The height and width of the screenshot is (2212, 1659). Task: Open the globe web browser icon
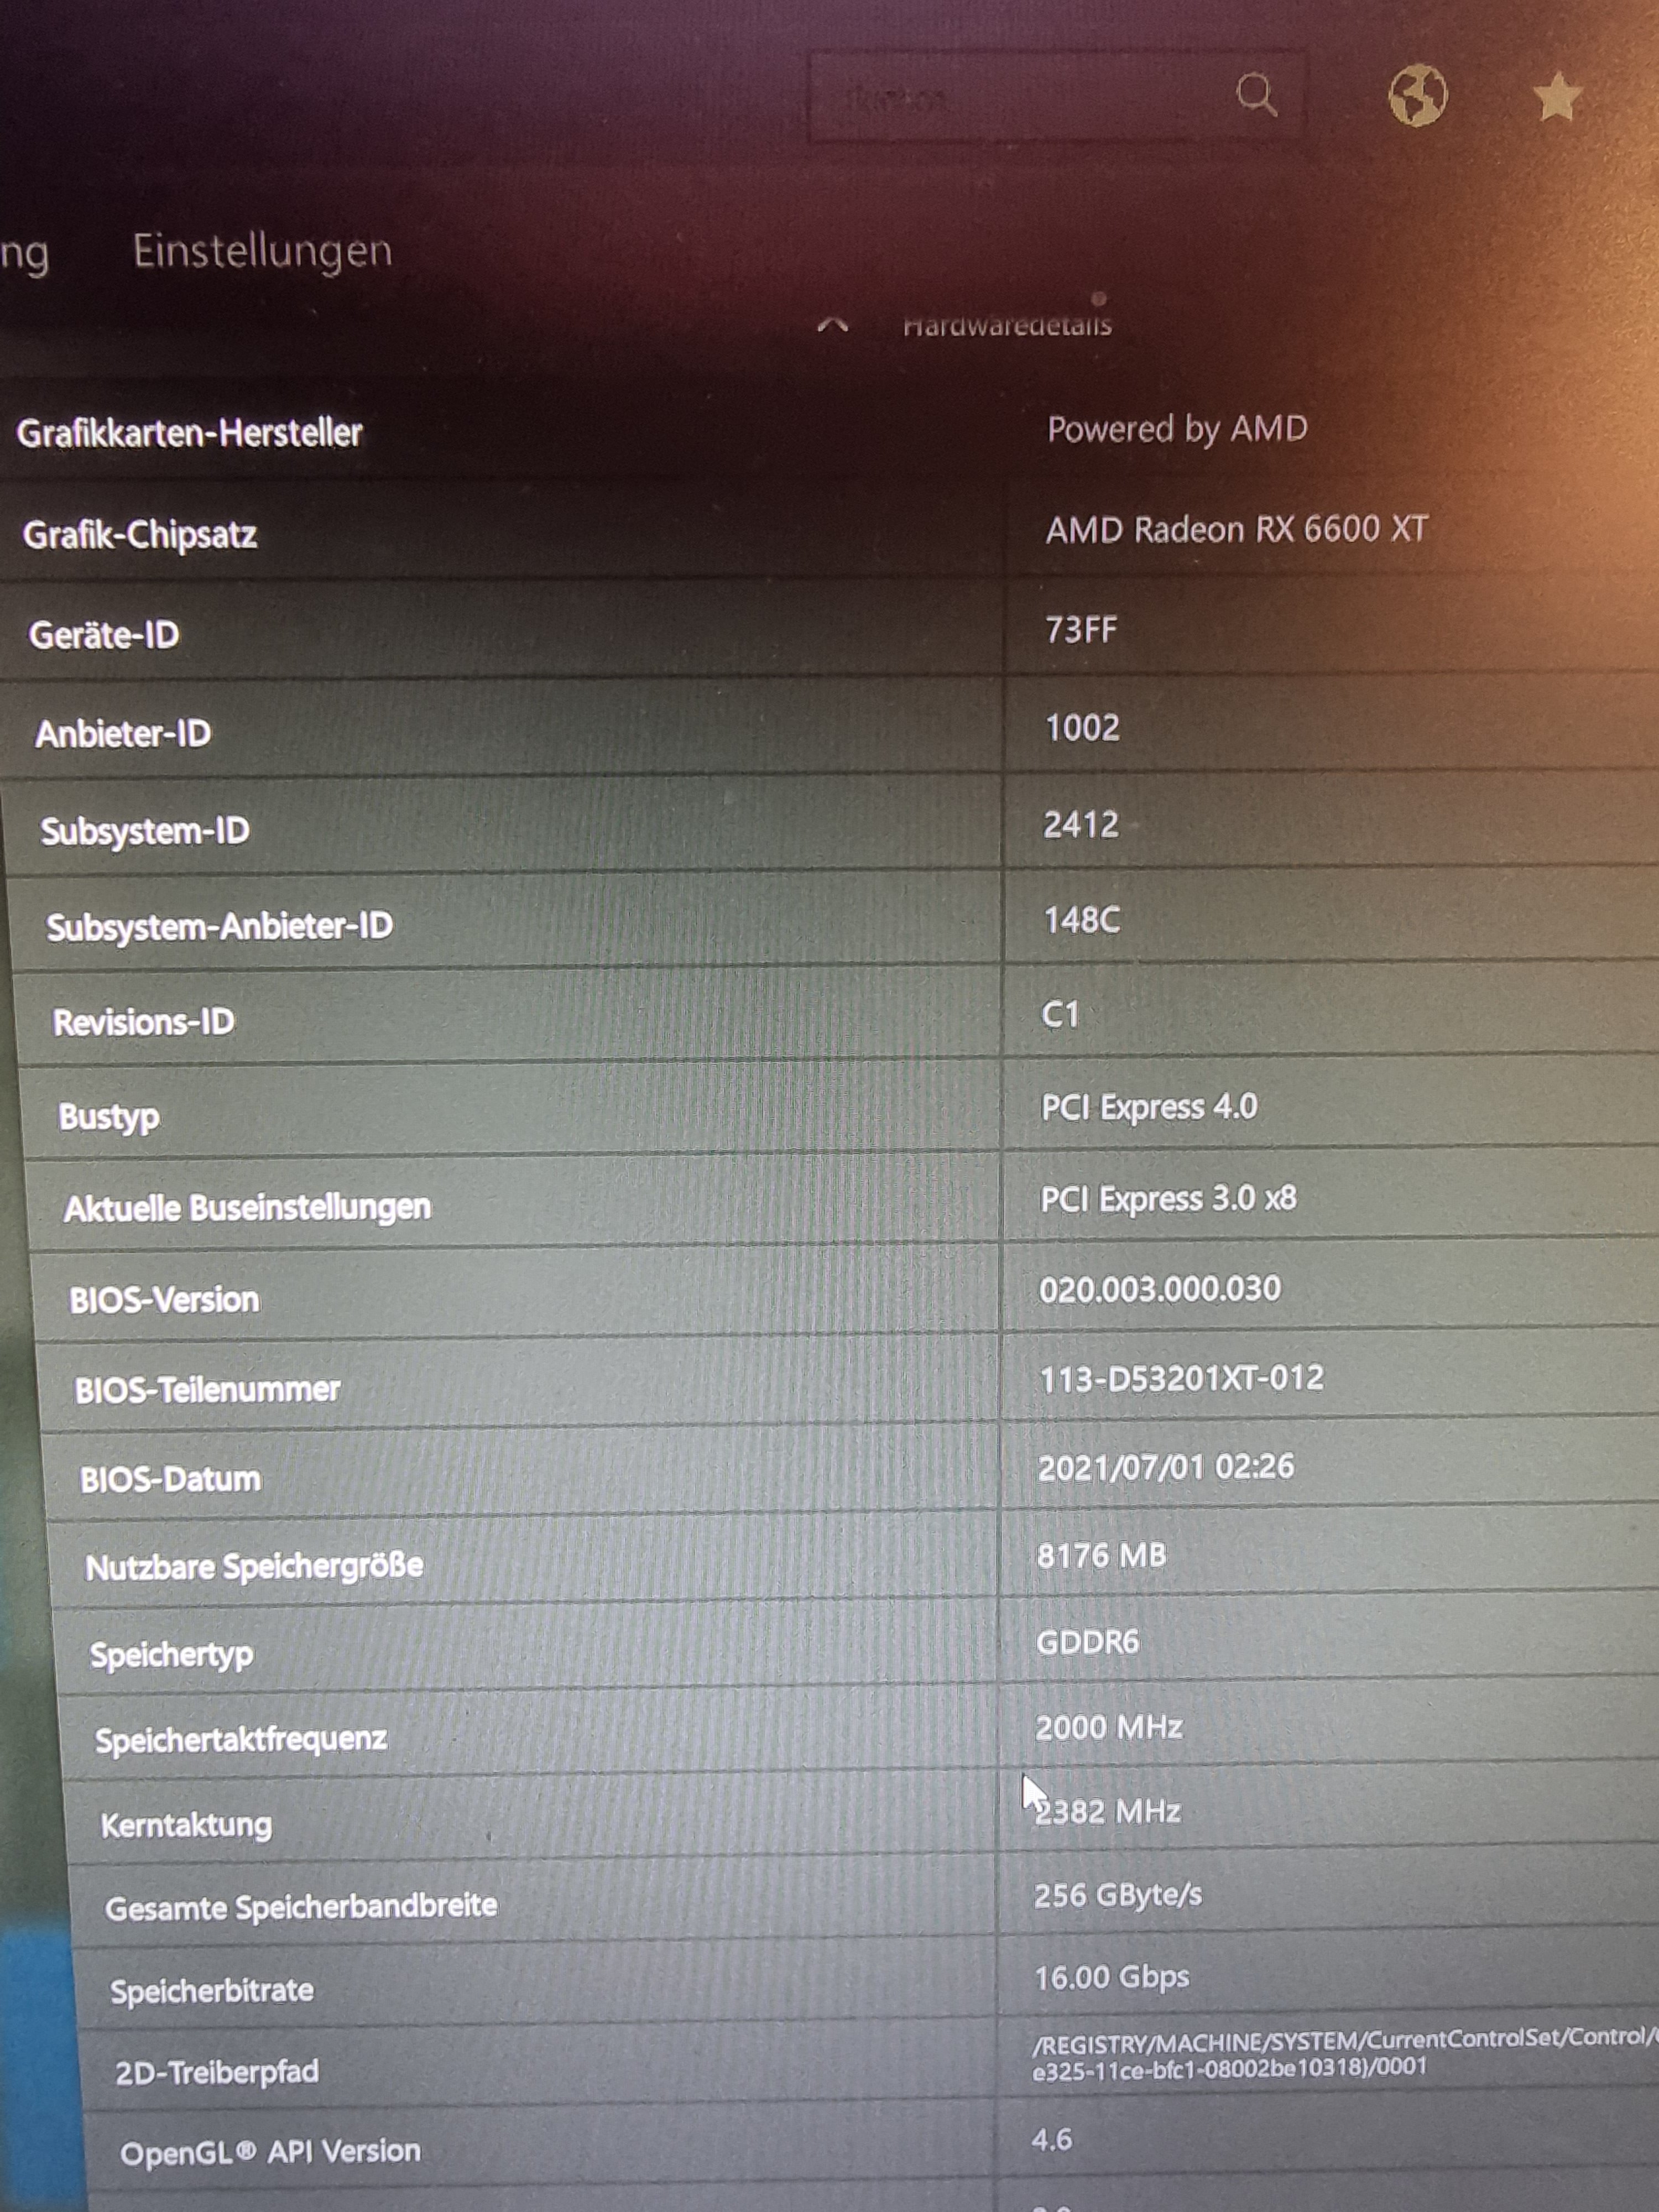pos(1417,96)
